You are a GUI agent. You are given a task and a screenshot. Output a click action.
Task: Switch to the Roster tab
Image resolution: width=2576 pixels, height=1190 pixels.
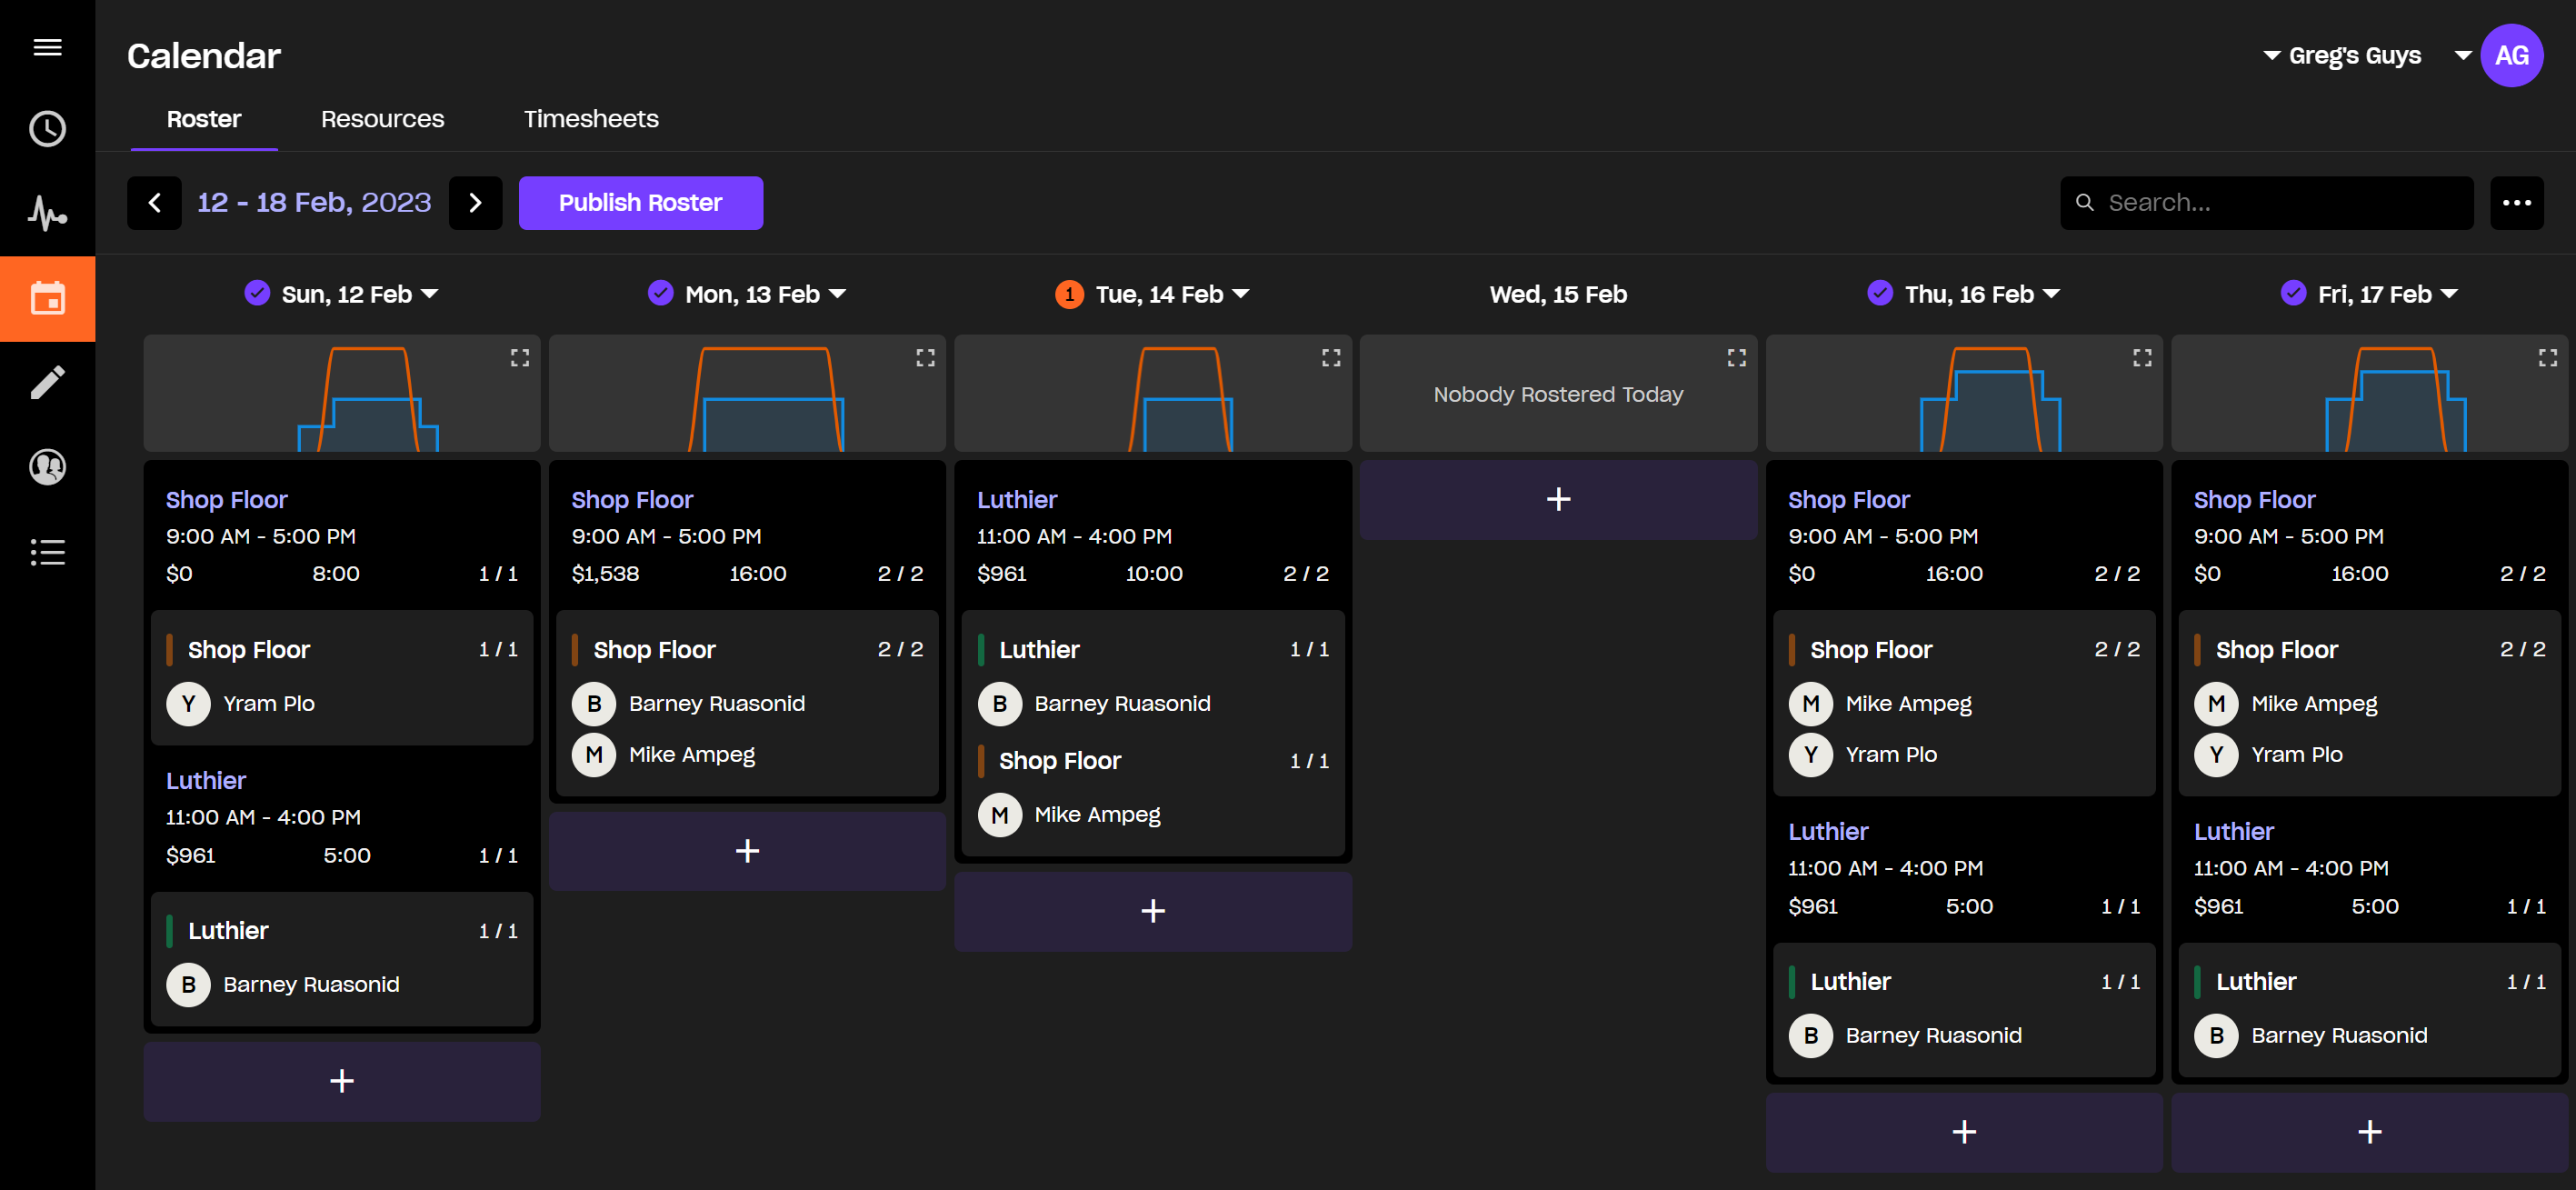click(x=204, y=119)
